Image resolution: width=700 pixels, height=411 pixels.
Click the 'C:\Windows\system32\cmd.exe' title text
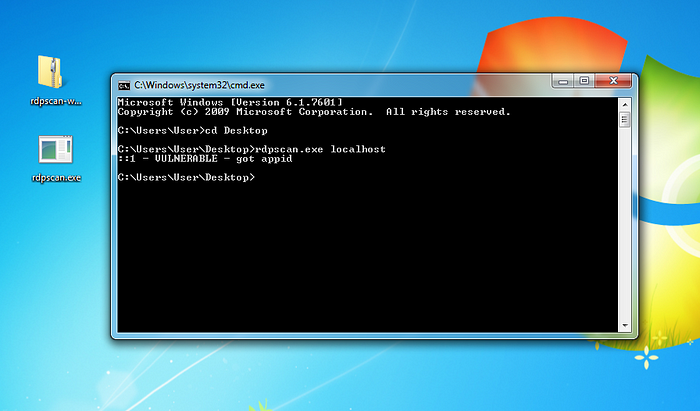pos(200,85)
